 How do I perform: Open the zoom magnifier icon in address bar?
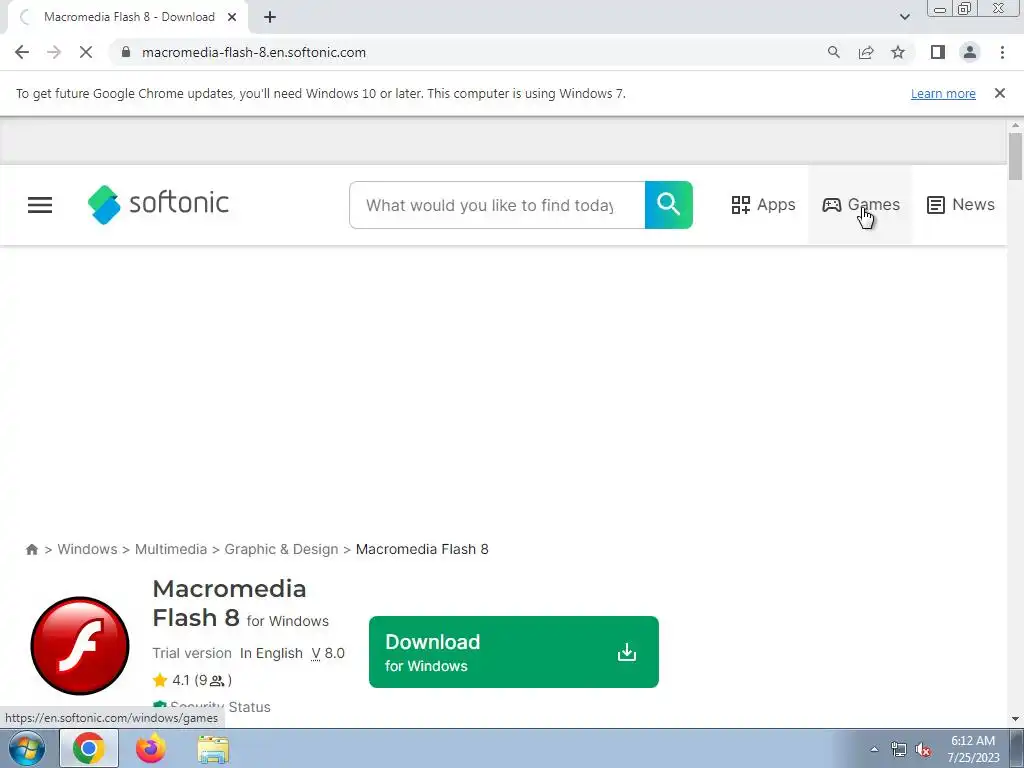click(x=833, y=52)
